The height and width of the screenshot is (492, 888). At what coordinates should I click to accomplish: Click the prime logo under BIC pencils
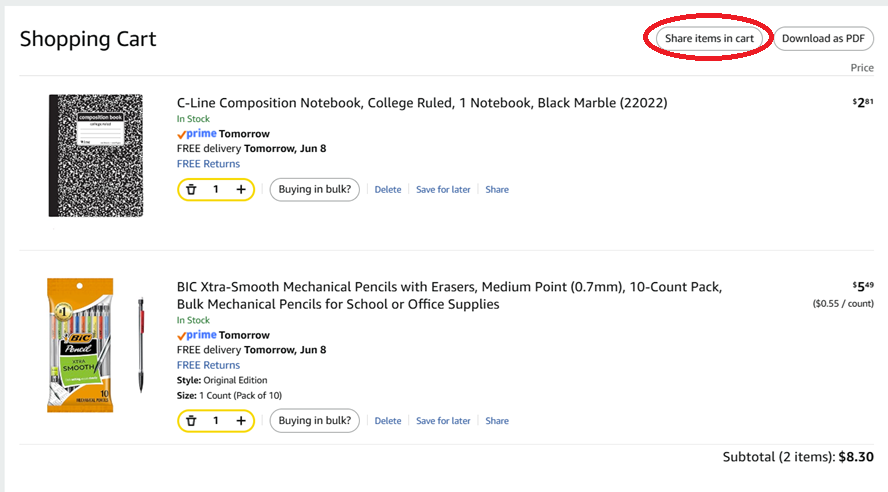(197, 335)
